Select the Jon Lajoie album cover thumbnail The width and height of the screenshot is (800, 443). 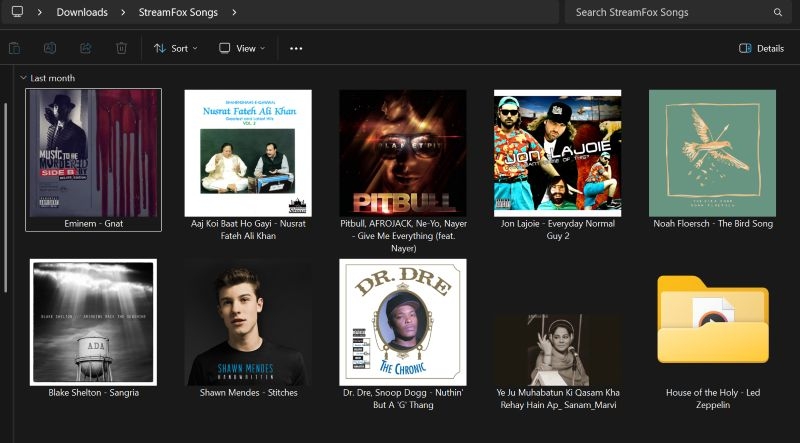click(x=558, y=153)
